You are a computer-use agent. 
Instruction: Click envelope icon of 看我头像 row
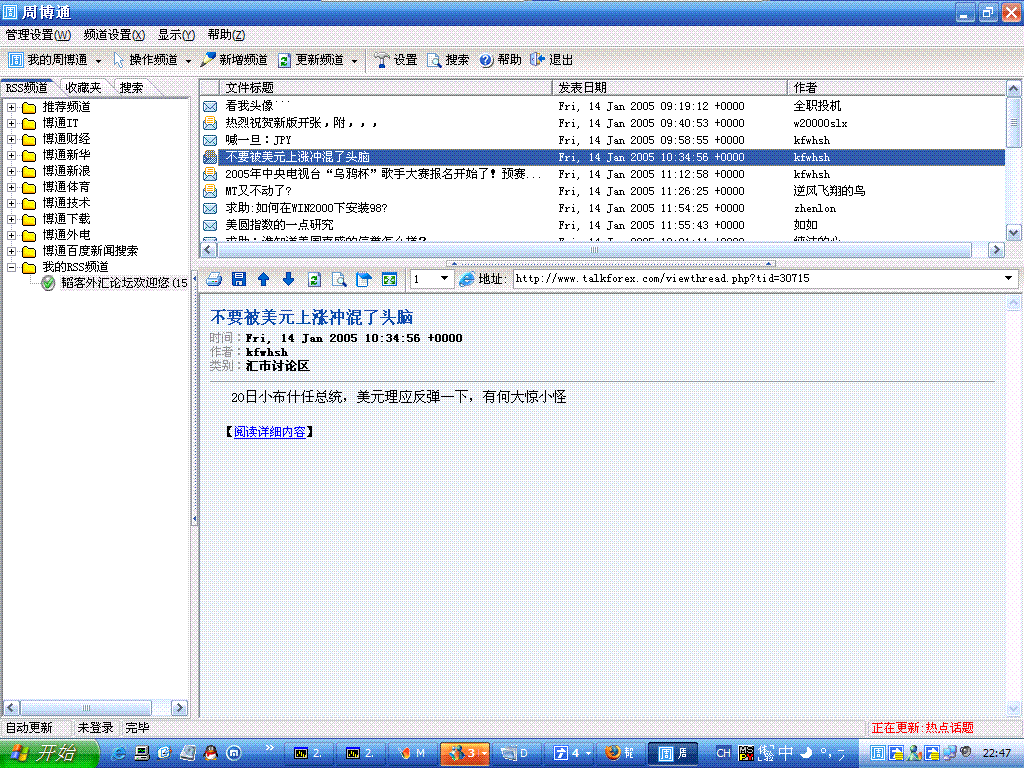tap(210, 106)
